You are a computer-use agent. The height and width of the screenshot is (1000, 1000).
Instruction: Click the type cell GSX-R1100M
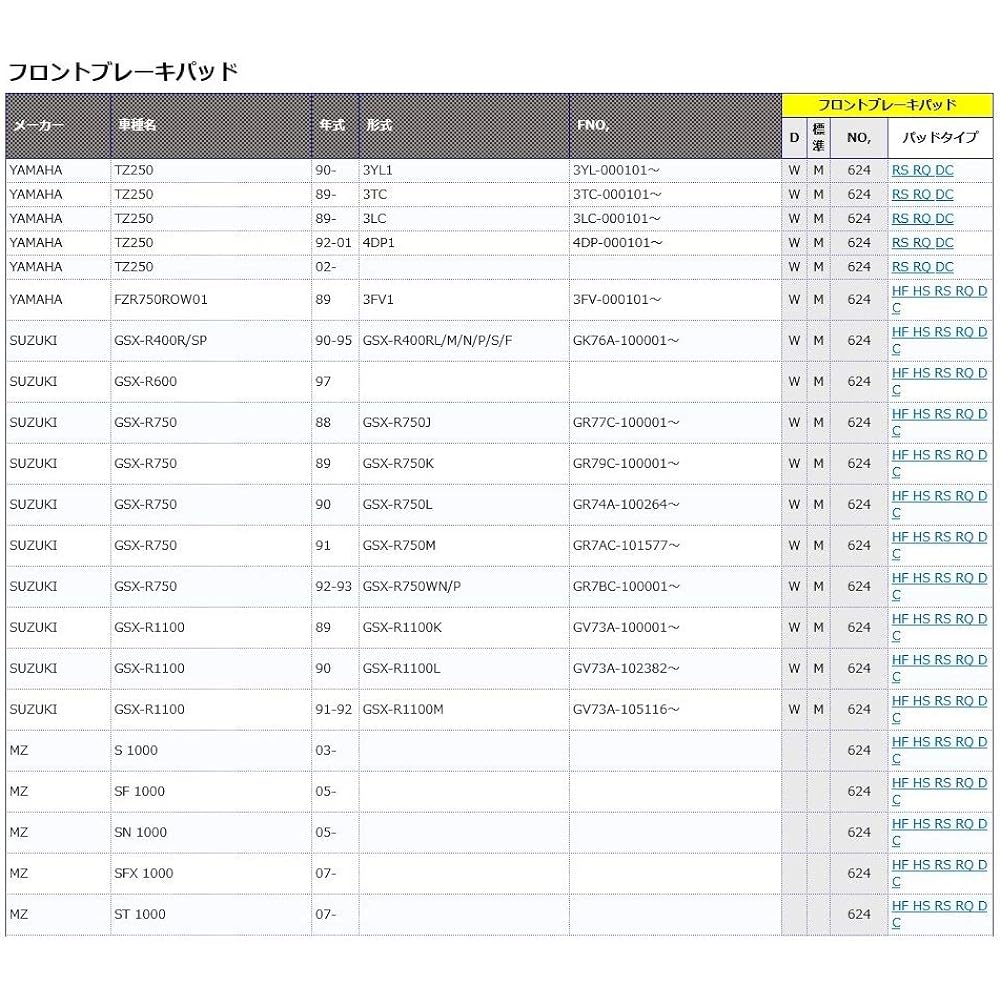402,709
